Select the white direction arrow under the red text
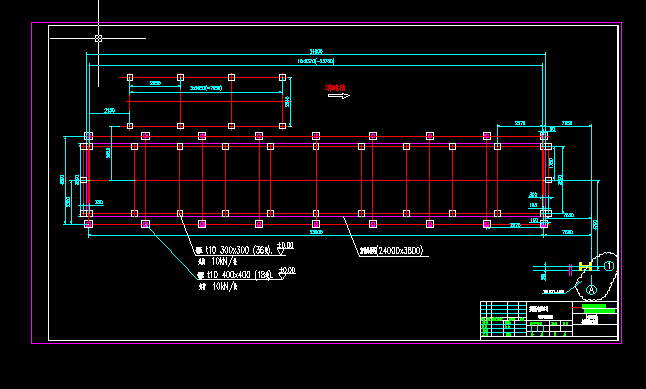 tap(339, 96)
